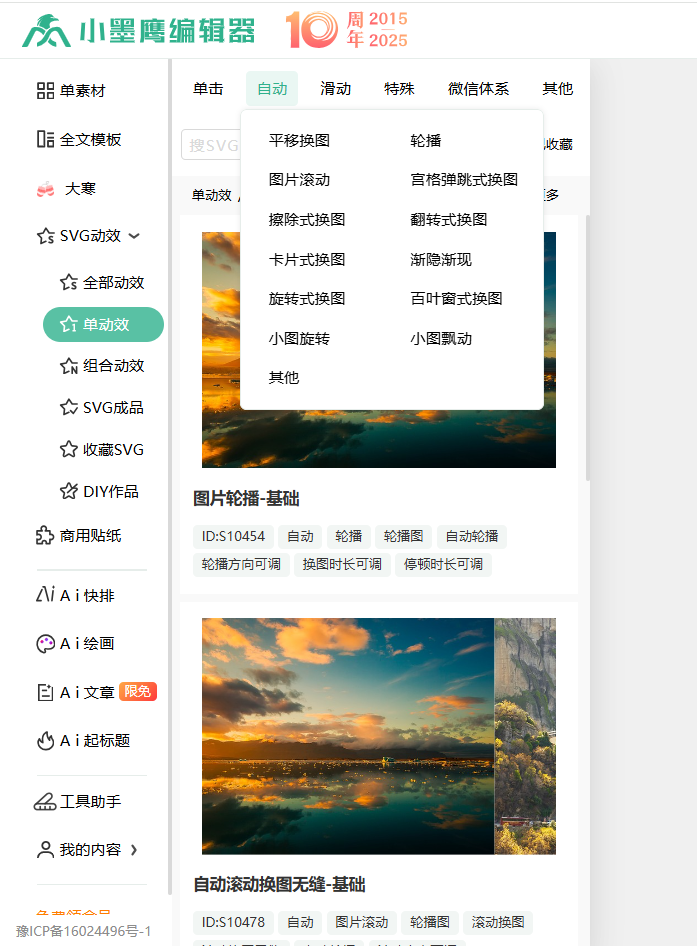
Task: Click the star icon beside 收藏SVG
Action: coord(69,449)
